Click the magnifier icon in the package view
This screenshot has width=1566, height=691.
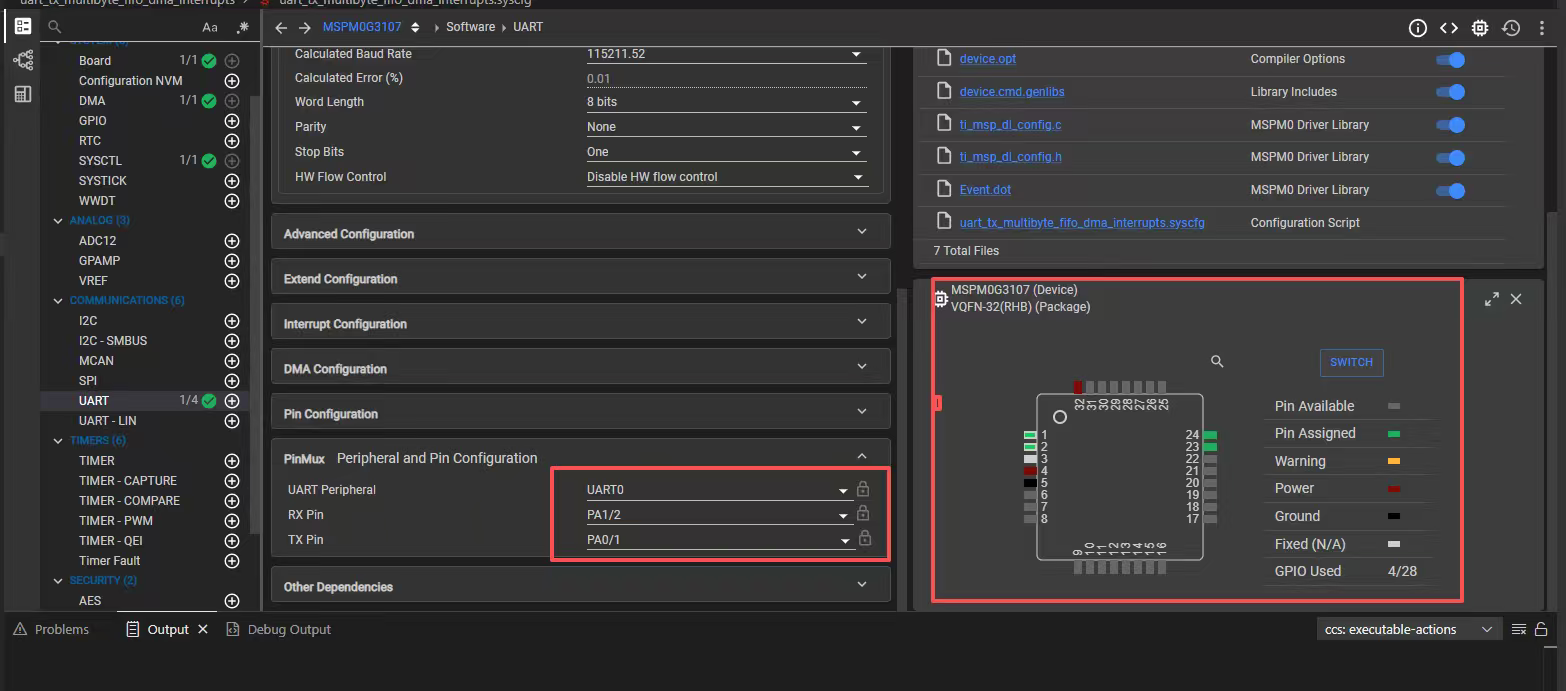click(x=1217, y=361)
